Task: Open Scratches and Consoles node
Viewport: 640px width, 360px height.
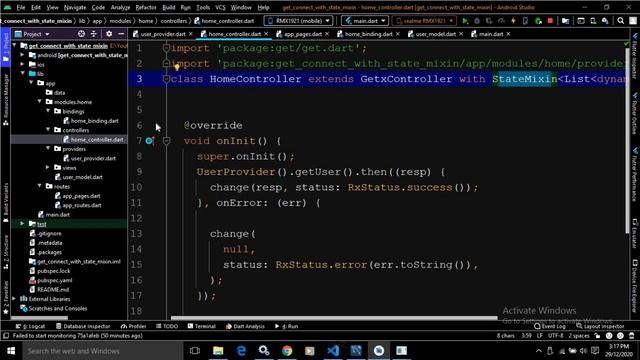Action: [58, 308]
